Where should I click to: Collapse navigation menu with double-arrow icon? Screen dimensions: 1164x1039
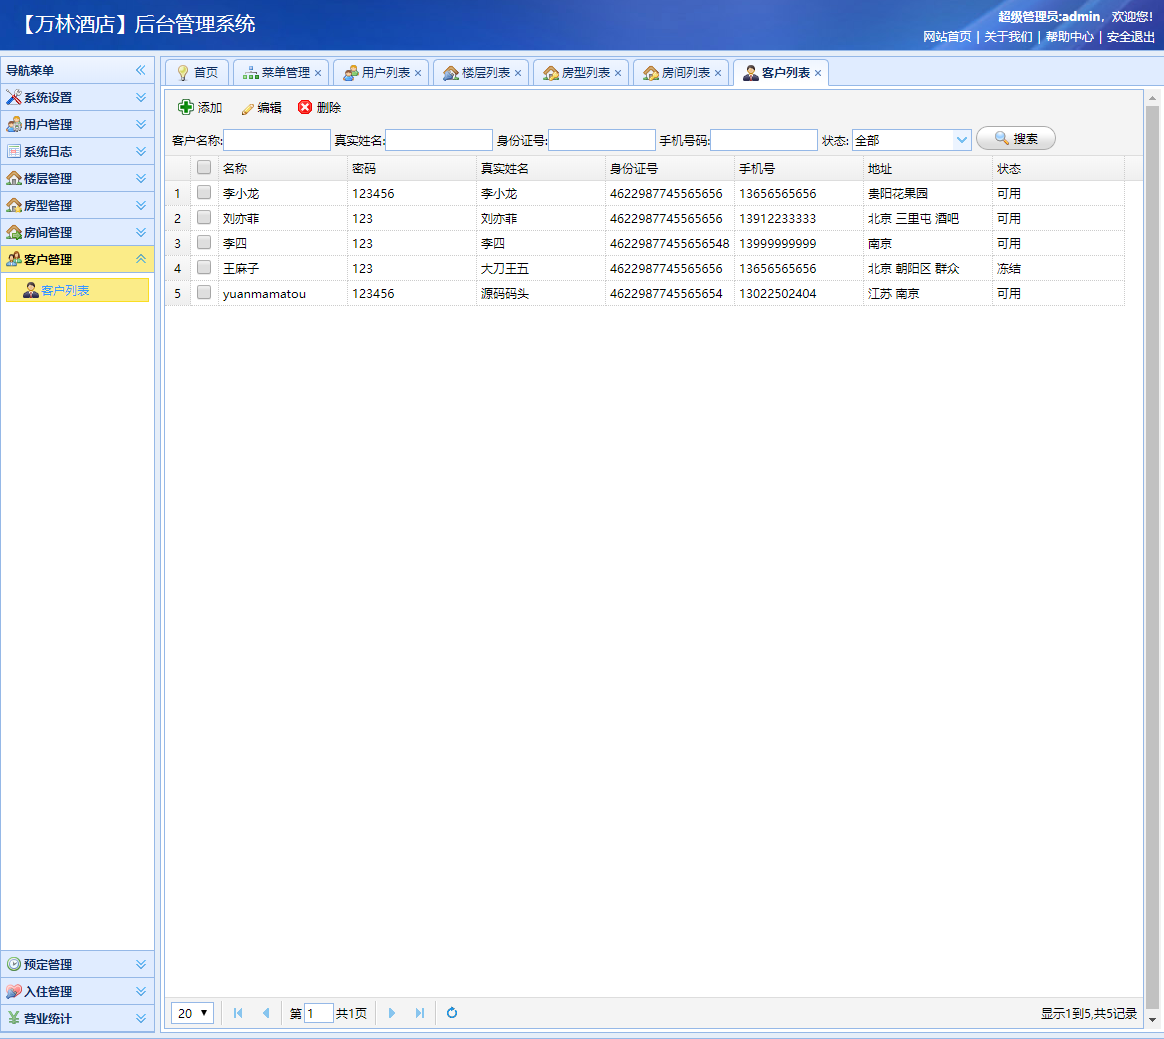[141, 70]
